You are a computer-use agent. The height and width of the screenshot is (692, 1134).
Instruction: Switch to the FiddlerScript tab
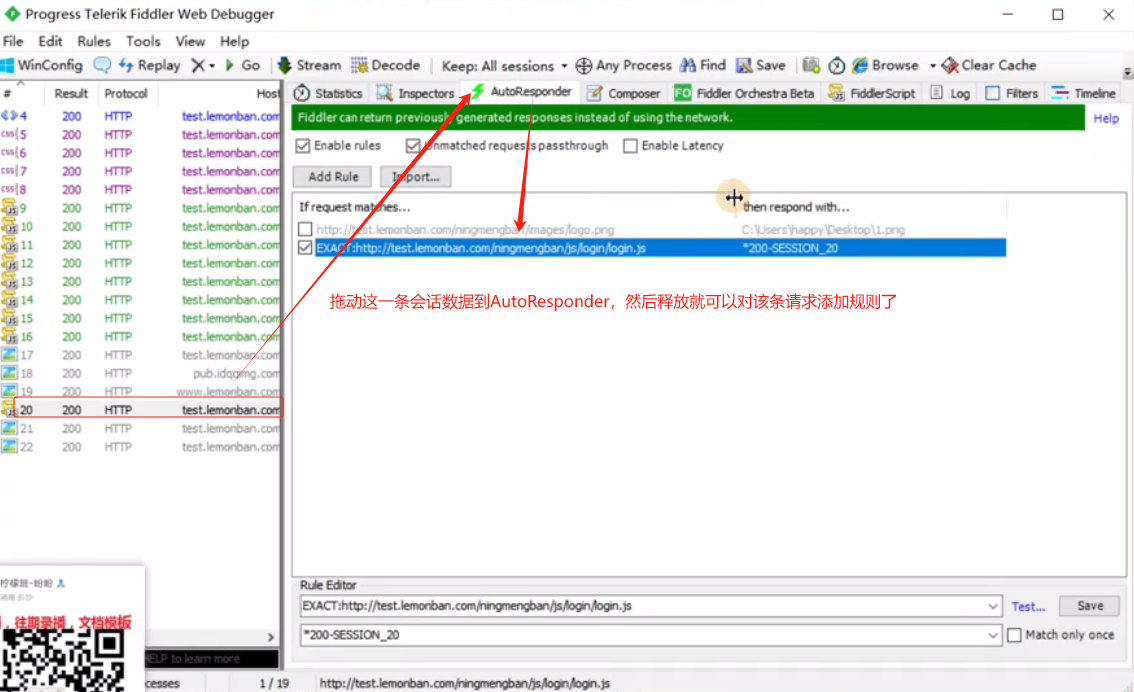871,93
